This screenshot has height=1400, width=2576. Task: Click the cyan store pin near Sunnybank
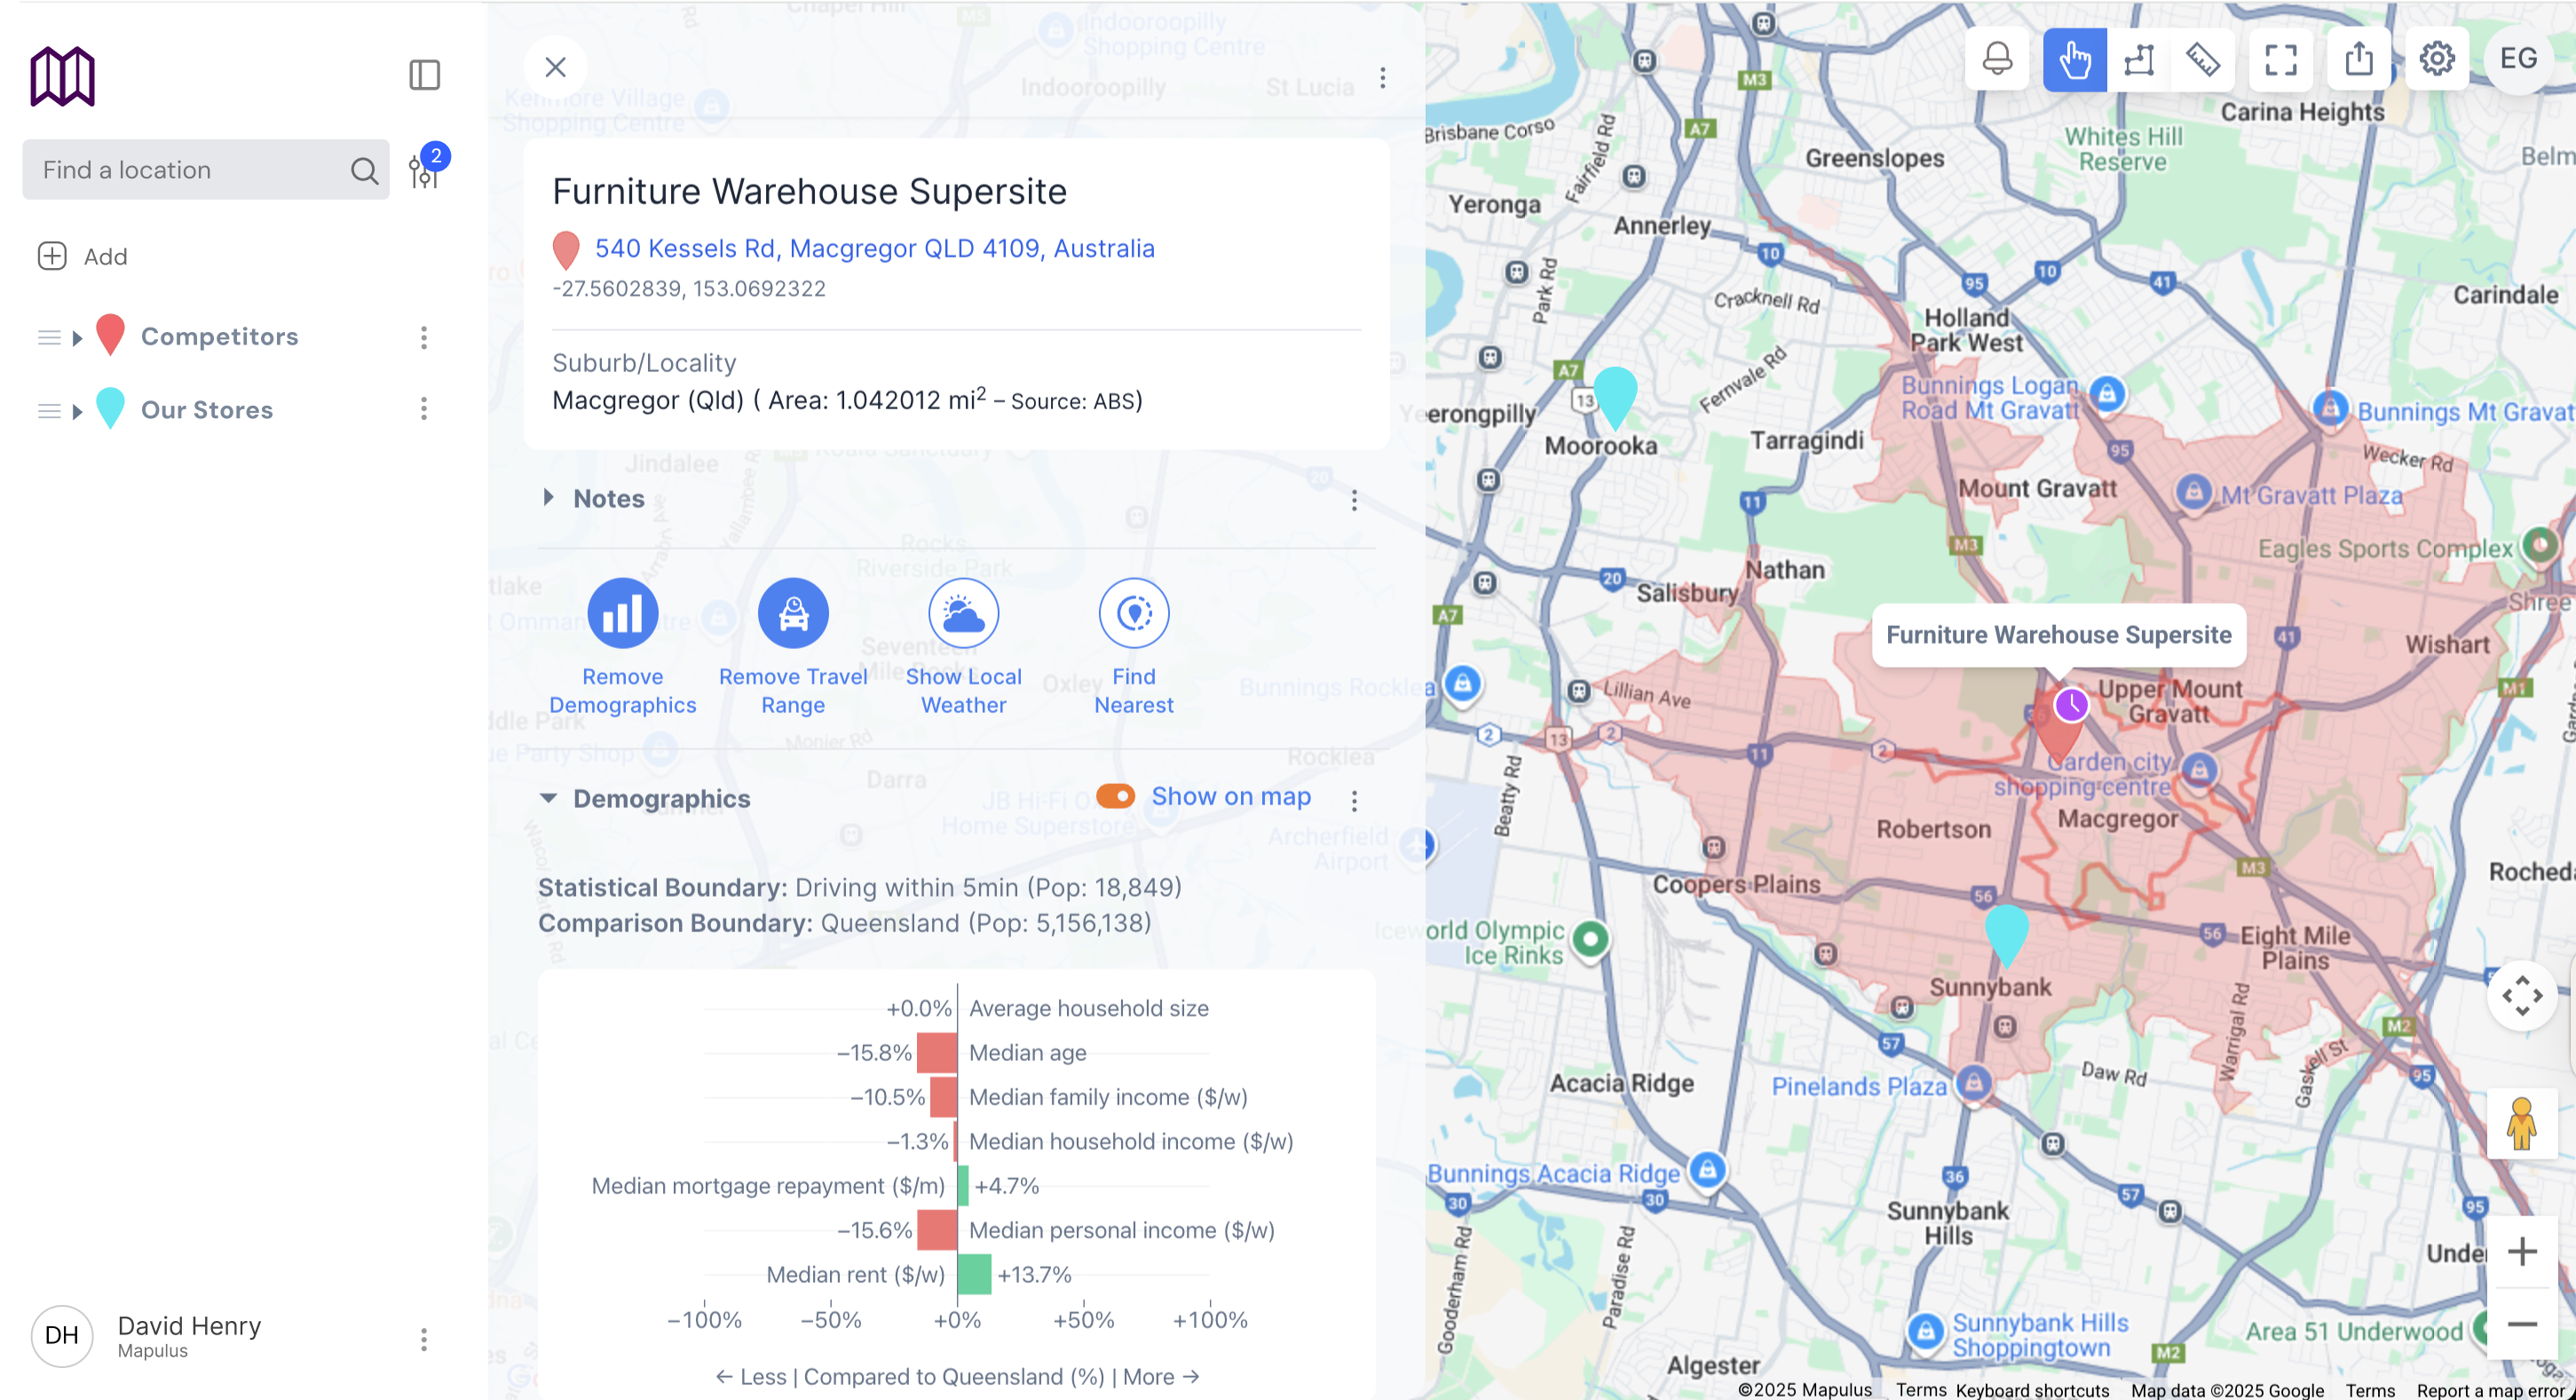tap(2006, 936)
